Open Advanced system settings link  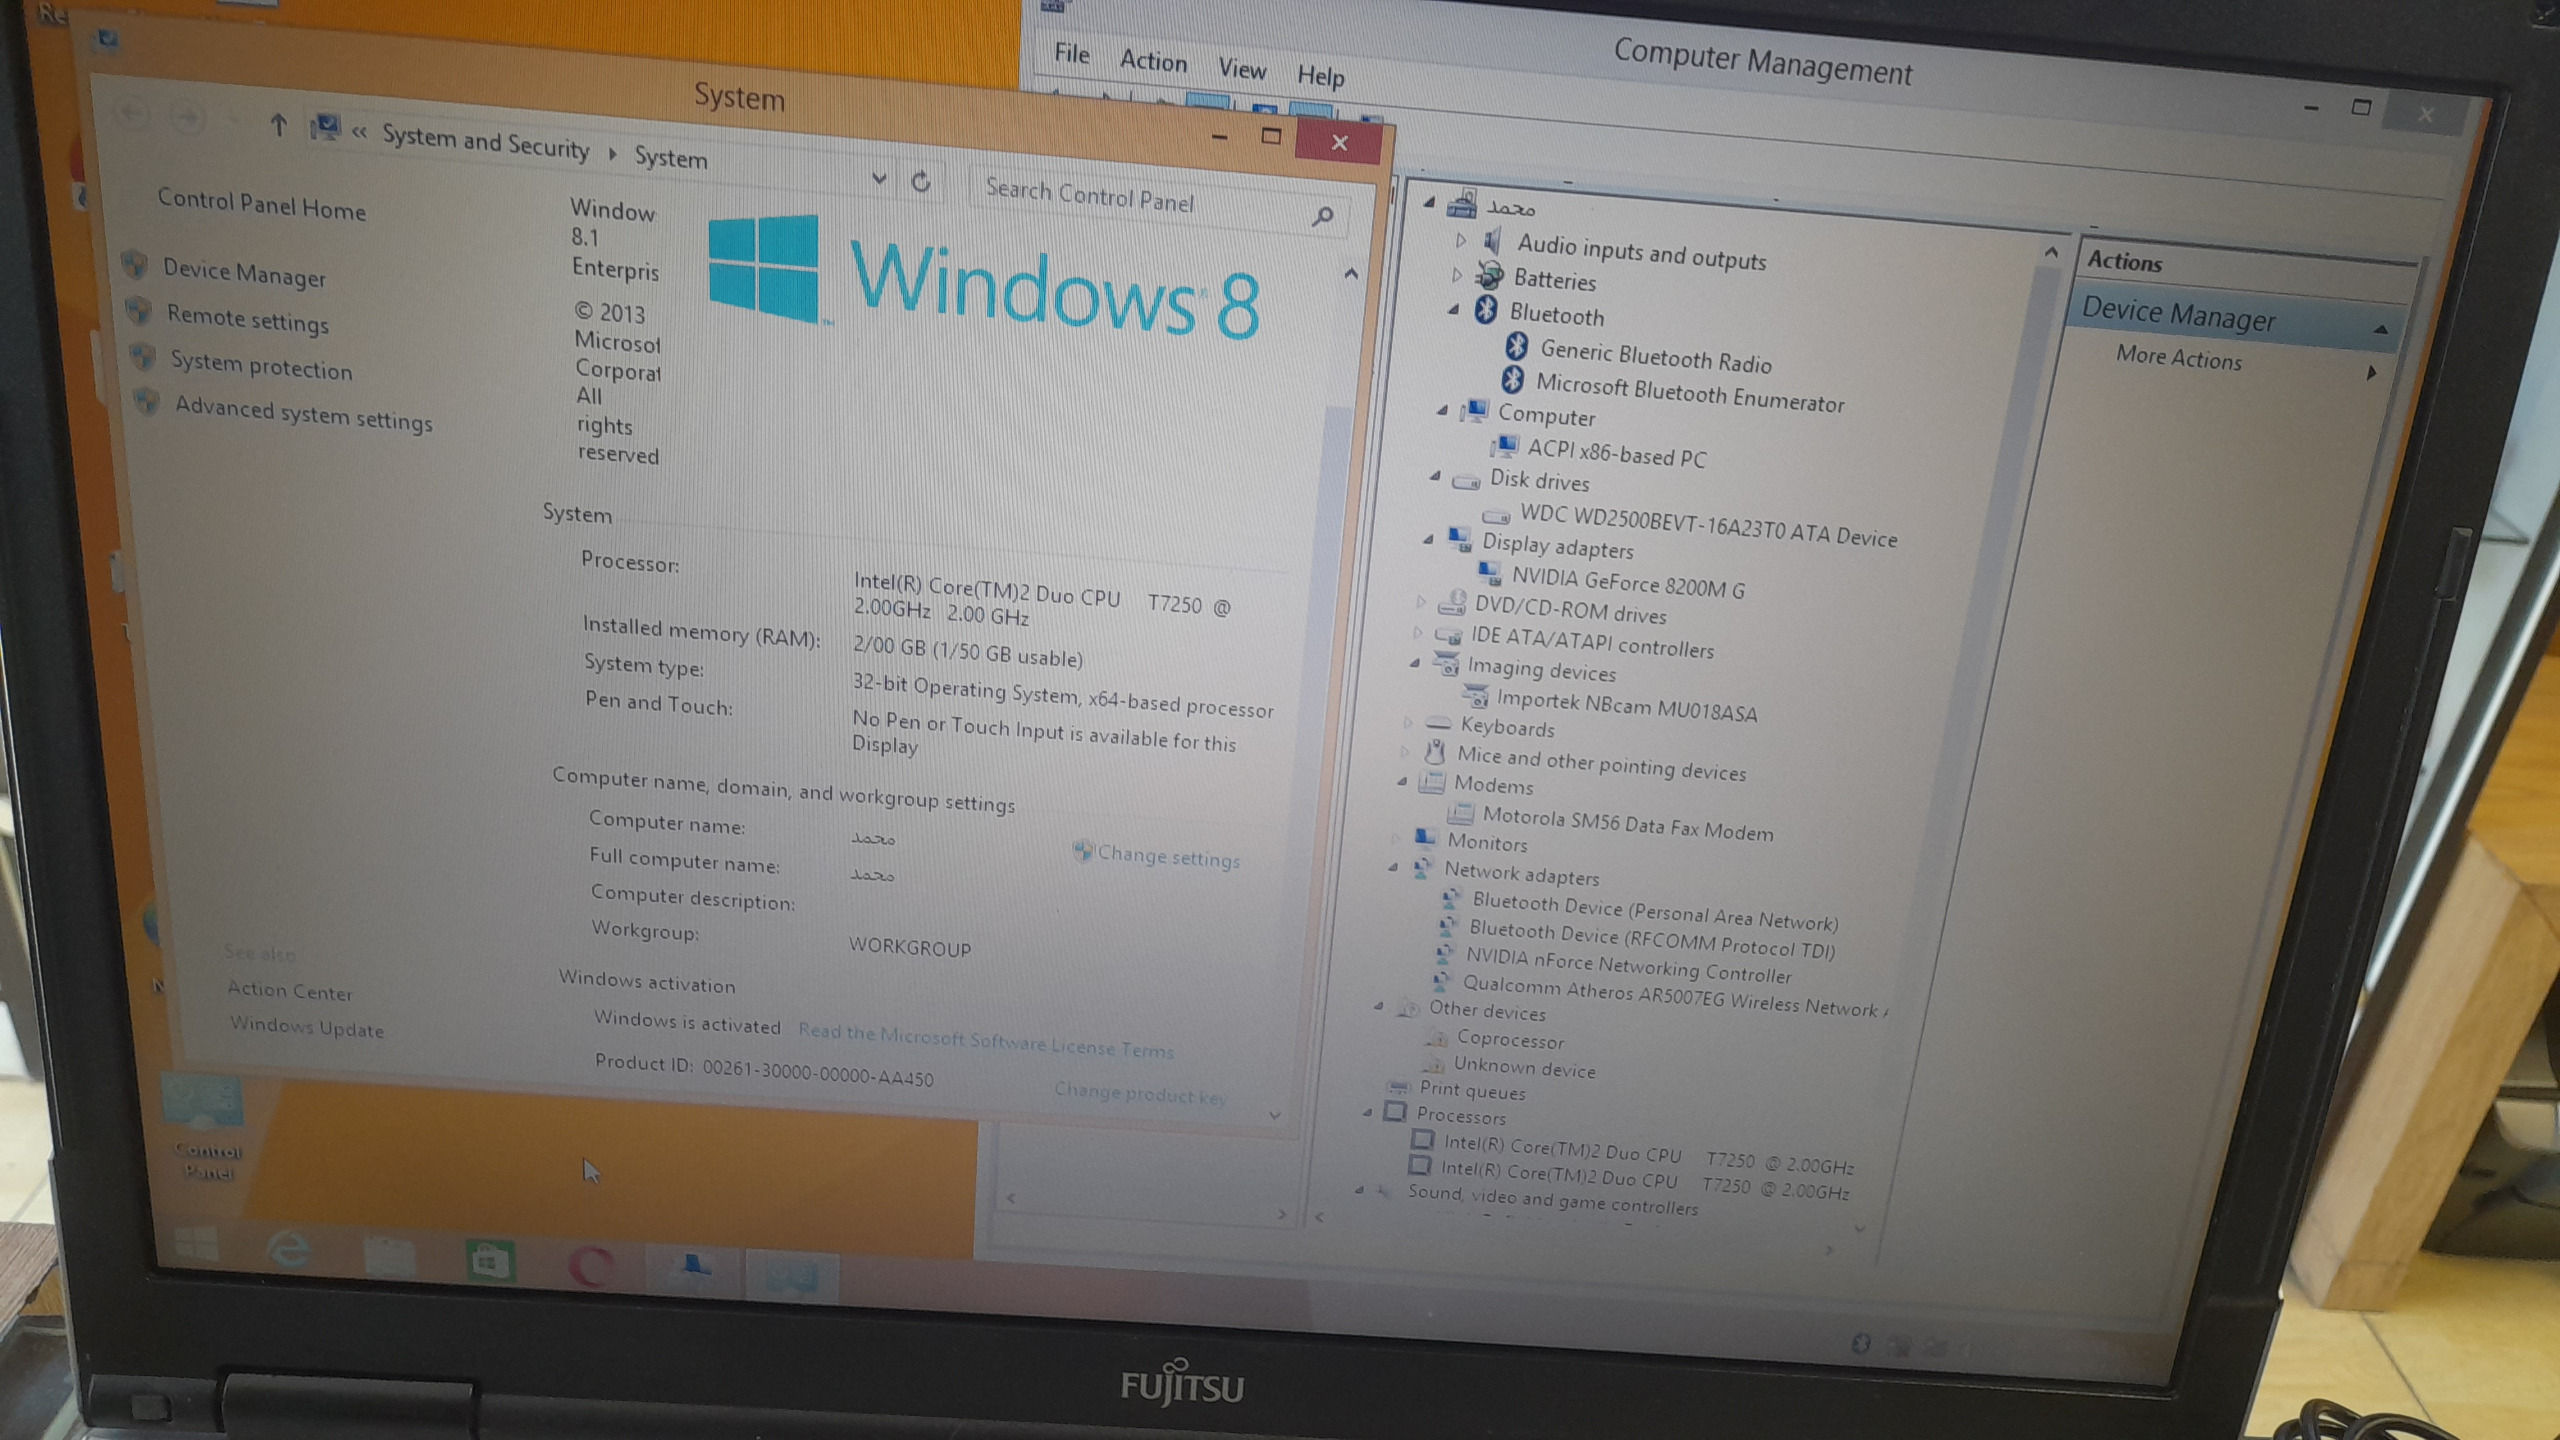pos(303,413)
